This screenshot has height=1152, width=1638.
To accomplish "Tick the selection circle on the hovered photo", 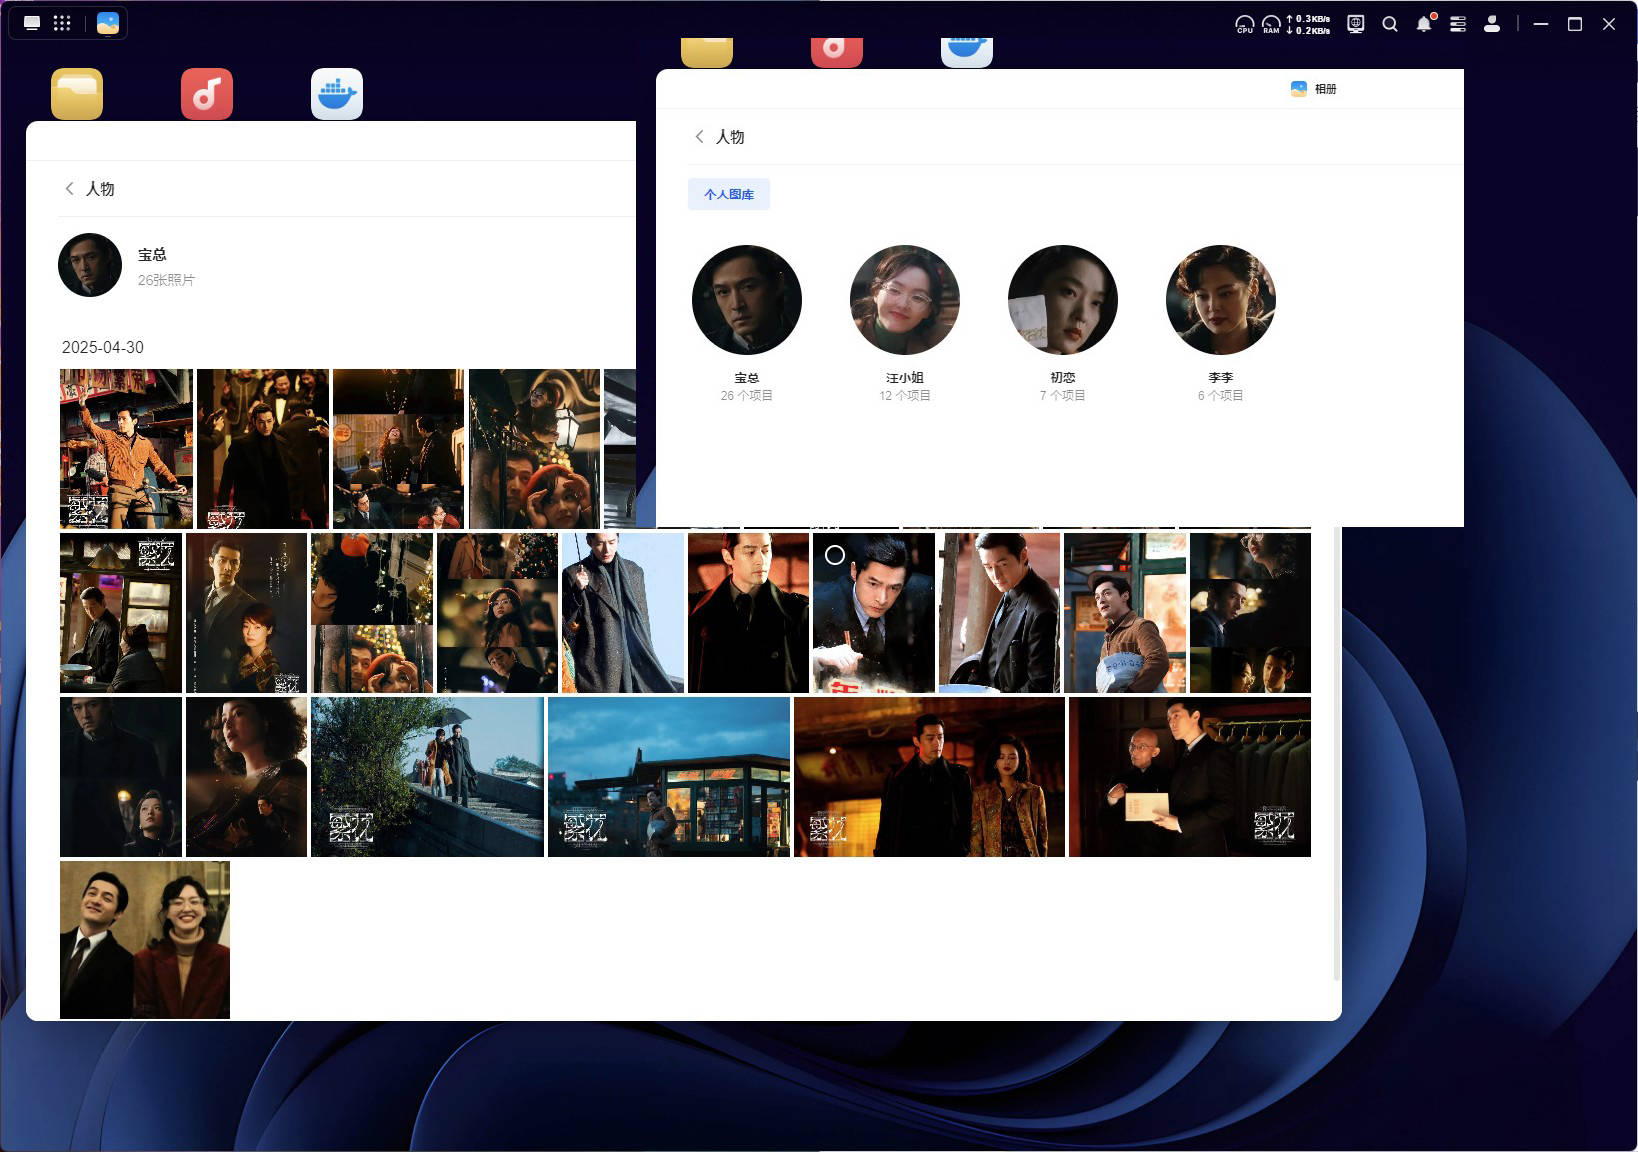I will 835,555.
